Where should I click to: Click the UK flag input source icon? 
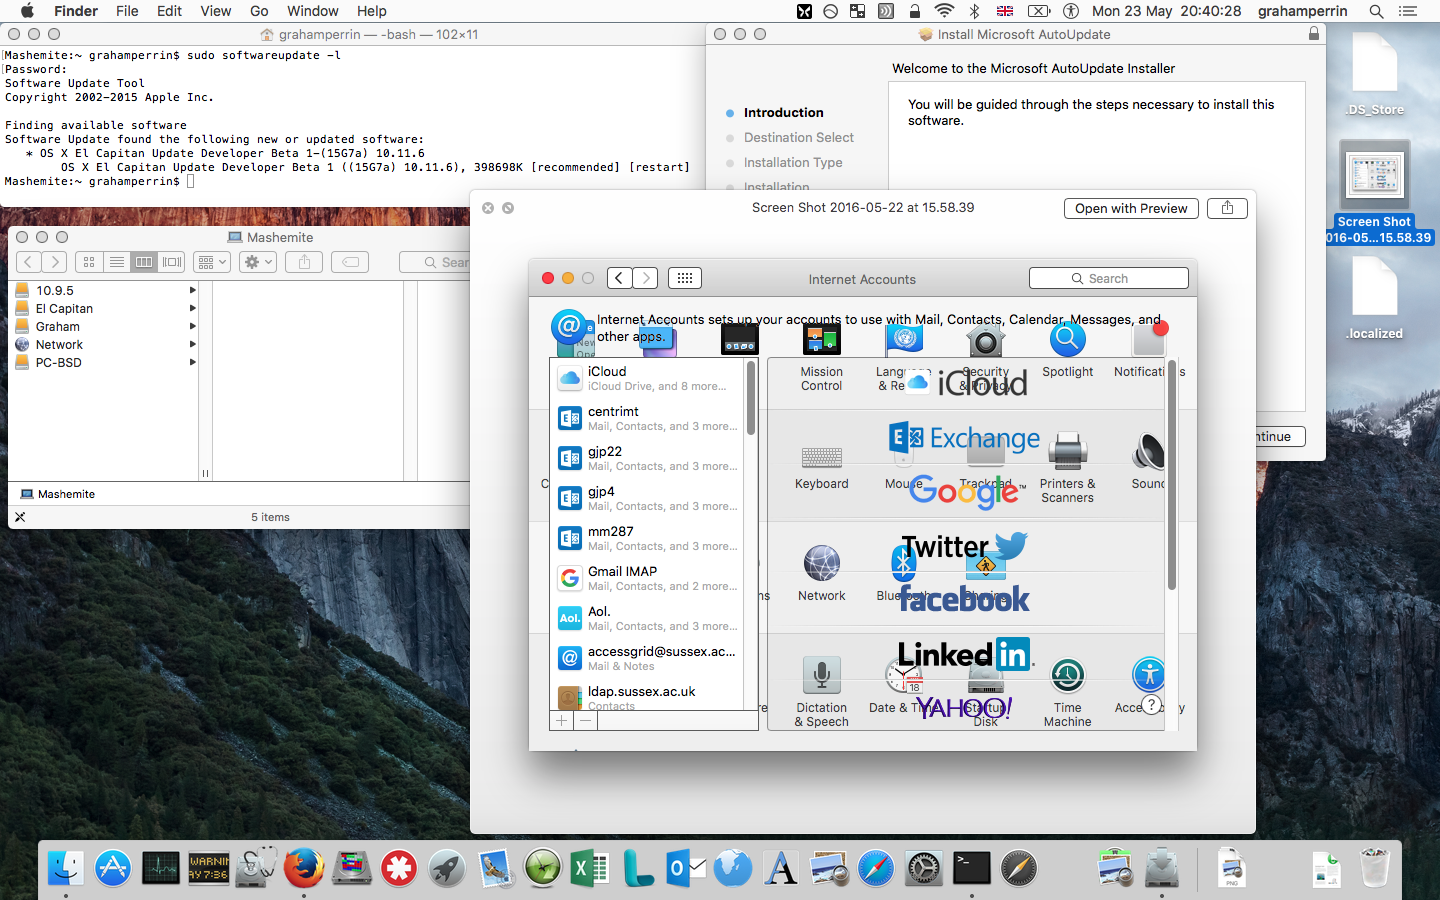(1005, 11)
